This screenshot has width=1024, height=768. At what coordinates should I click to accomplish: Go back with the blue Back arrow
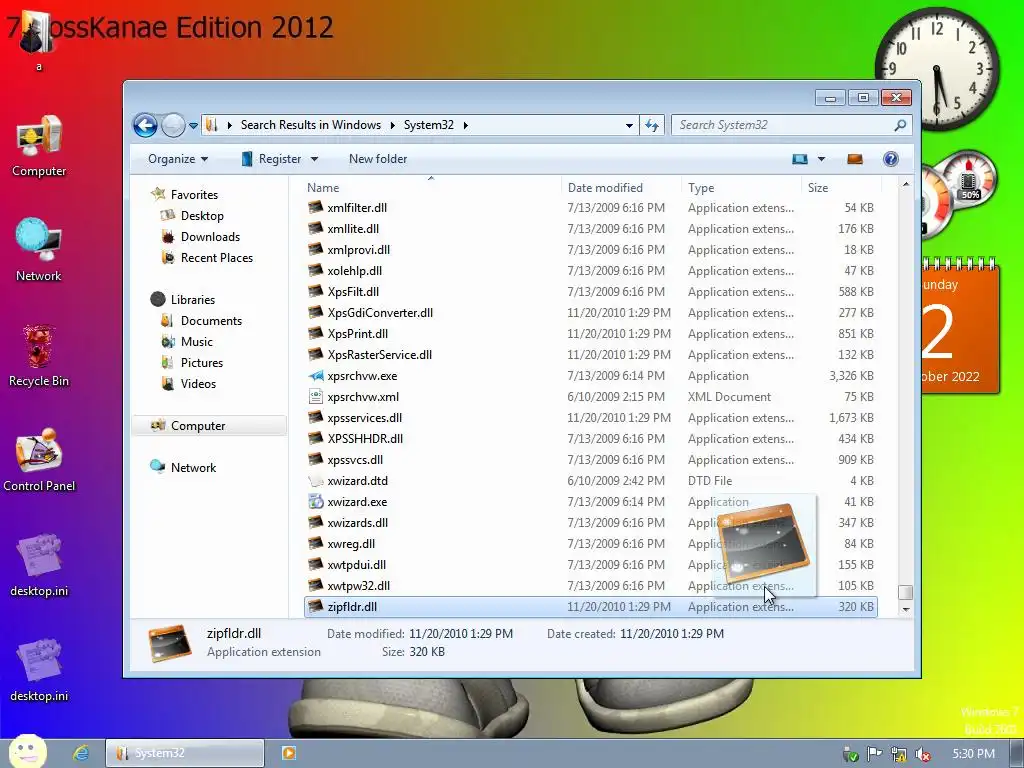click(145, 125)
